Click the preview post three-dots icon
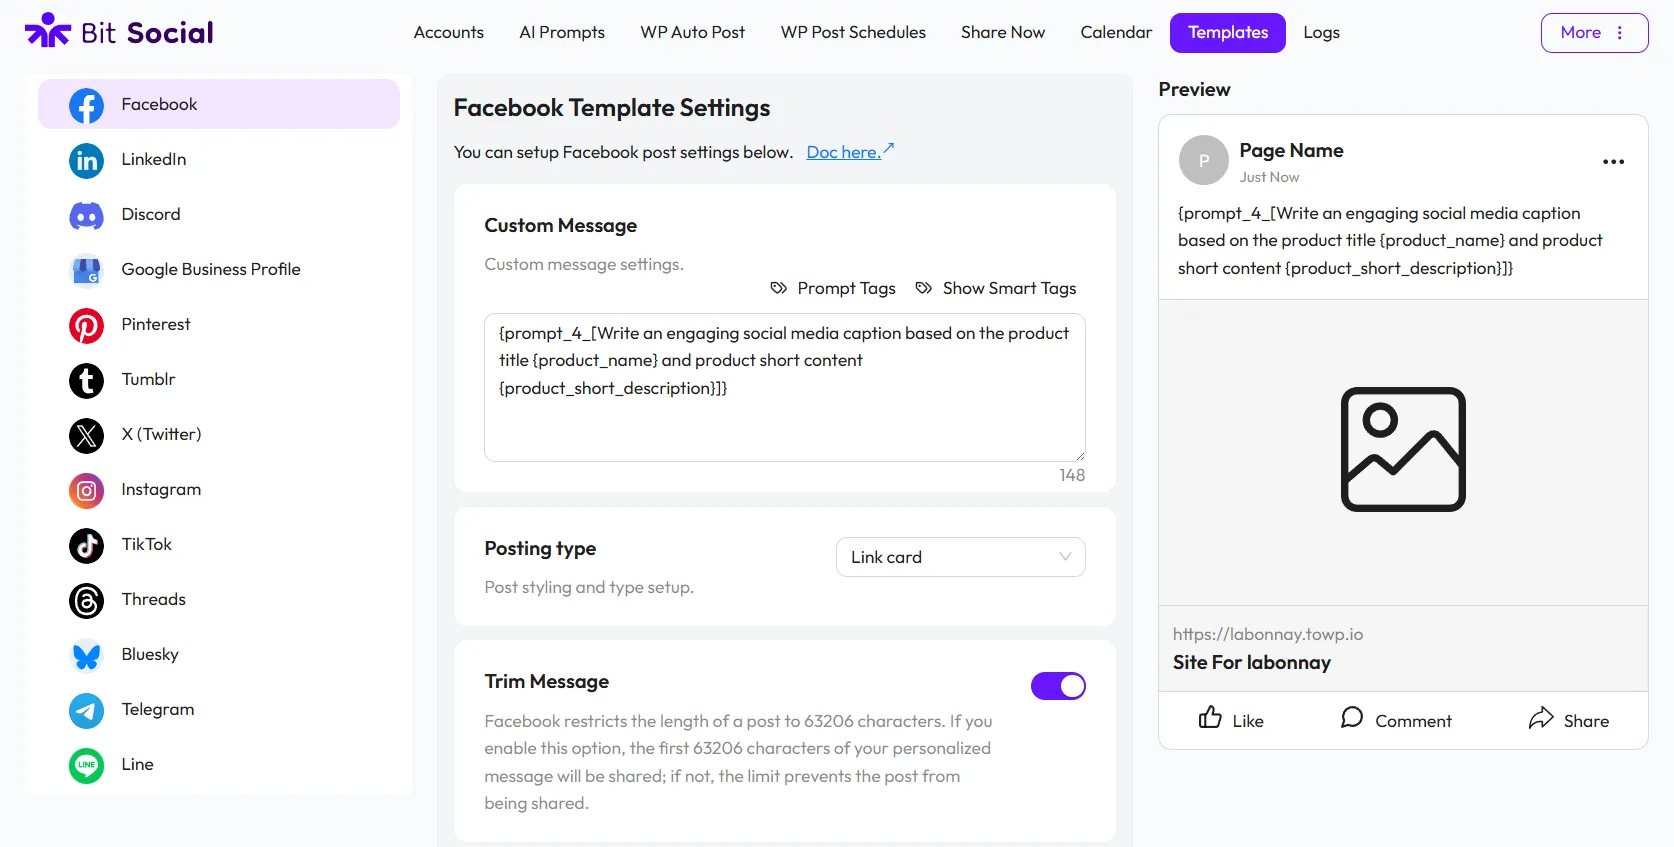The width and height of the screenshot is (1674, 847). [1613, 162]
